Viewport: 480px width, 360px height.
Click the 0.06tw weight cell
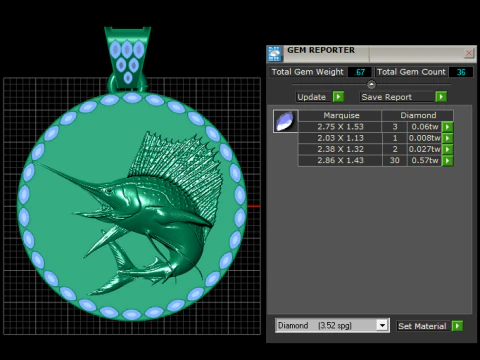(x=425, y=127)
